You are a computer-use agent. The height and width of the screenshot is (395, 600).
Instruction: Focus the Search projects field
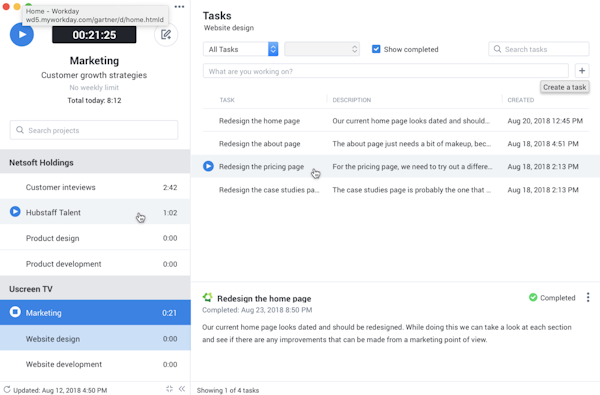(94, 130)
